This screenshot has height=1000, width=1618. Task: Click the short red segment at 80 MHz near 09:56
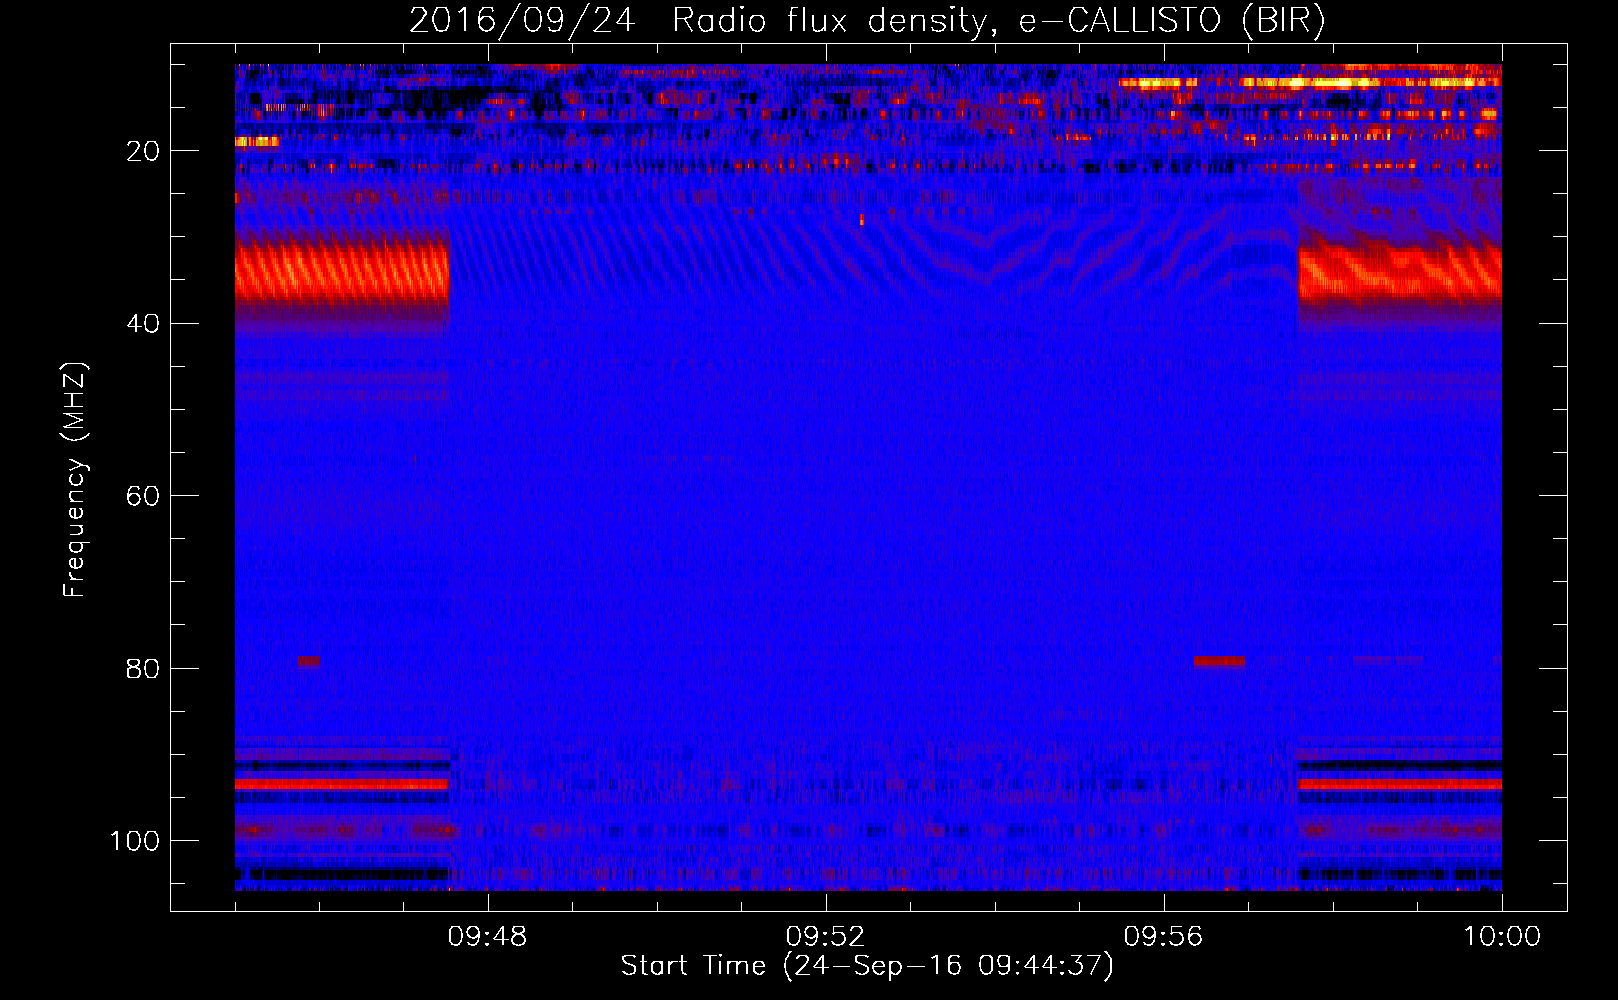point(1219,661)
